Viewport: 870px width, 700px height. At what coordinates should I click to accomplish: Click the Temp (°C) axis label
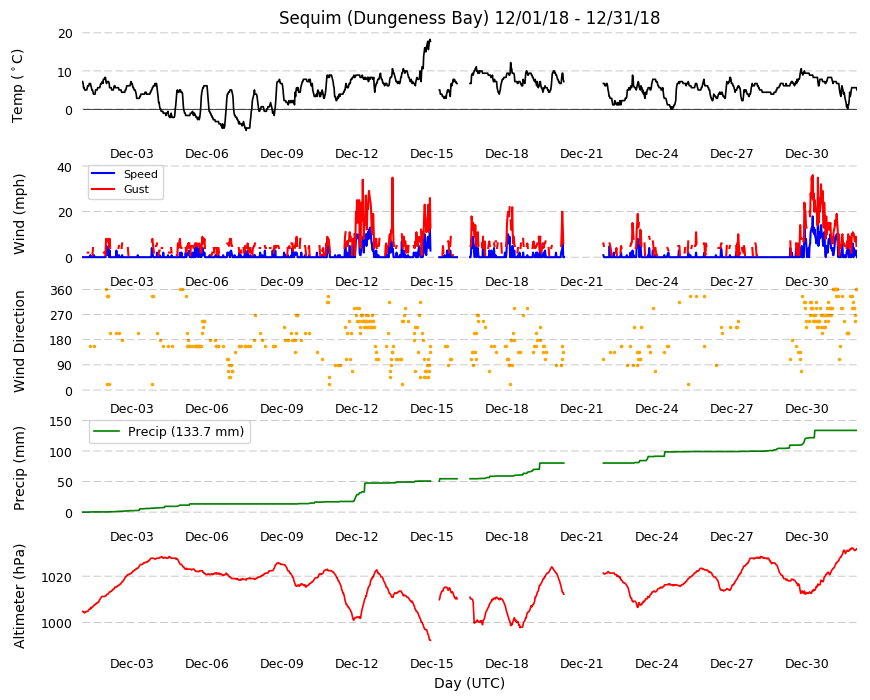(x=18, y=85)
